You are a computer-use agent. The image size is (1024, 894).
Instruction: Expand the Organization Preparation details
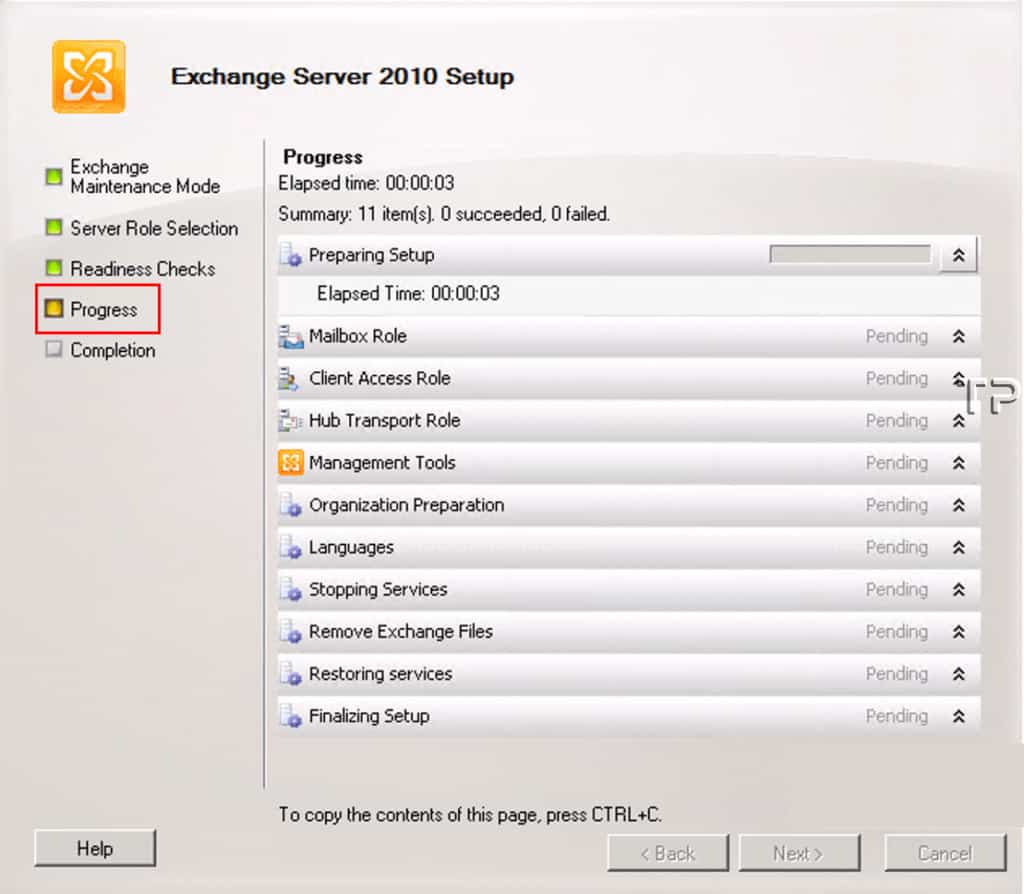point(959,505)
